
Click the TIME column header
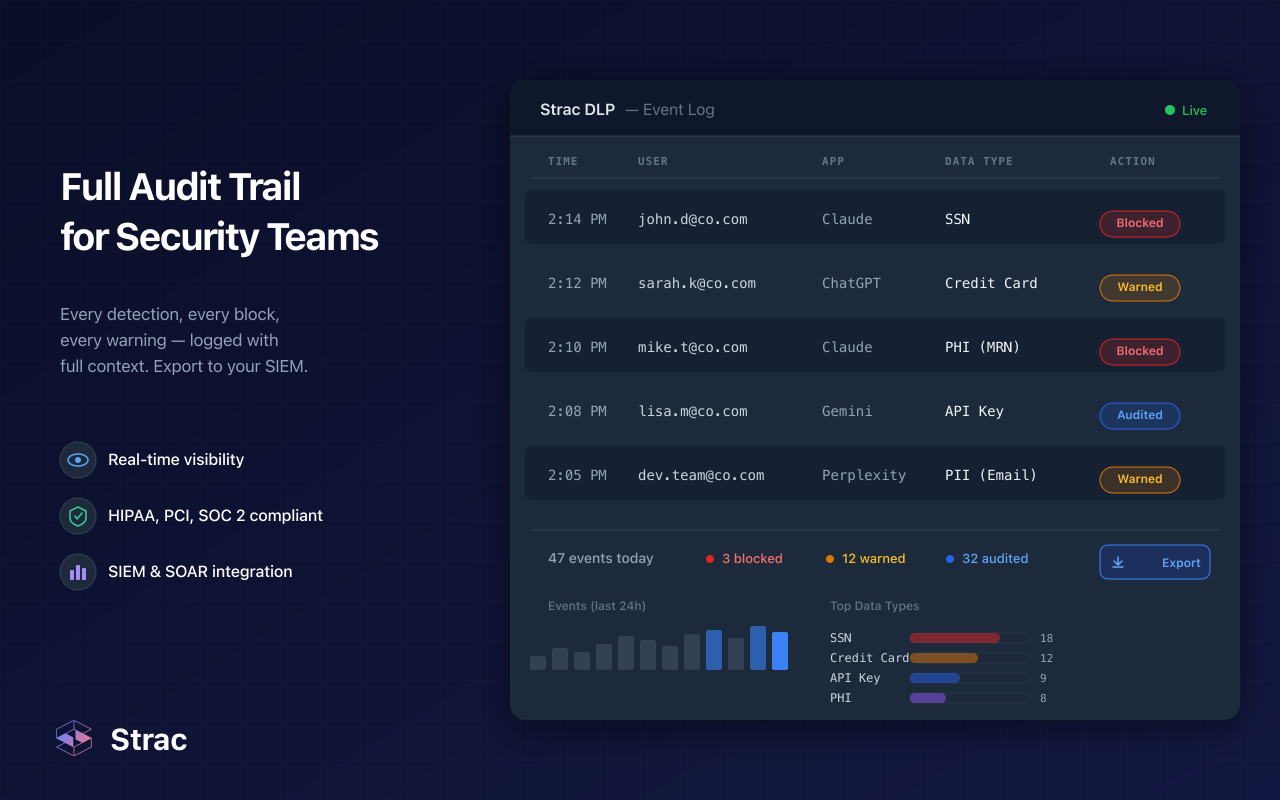(563, 161)
